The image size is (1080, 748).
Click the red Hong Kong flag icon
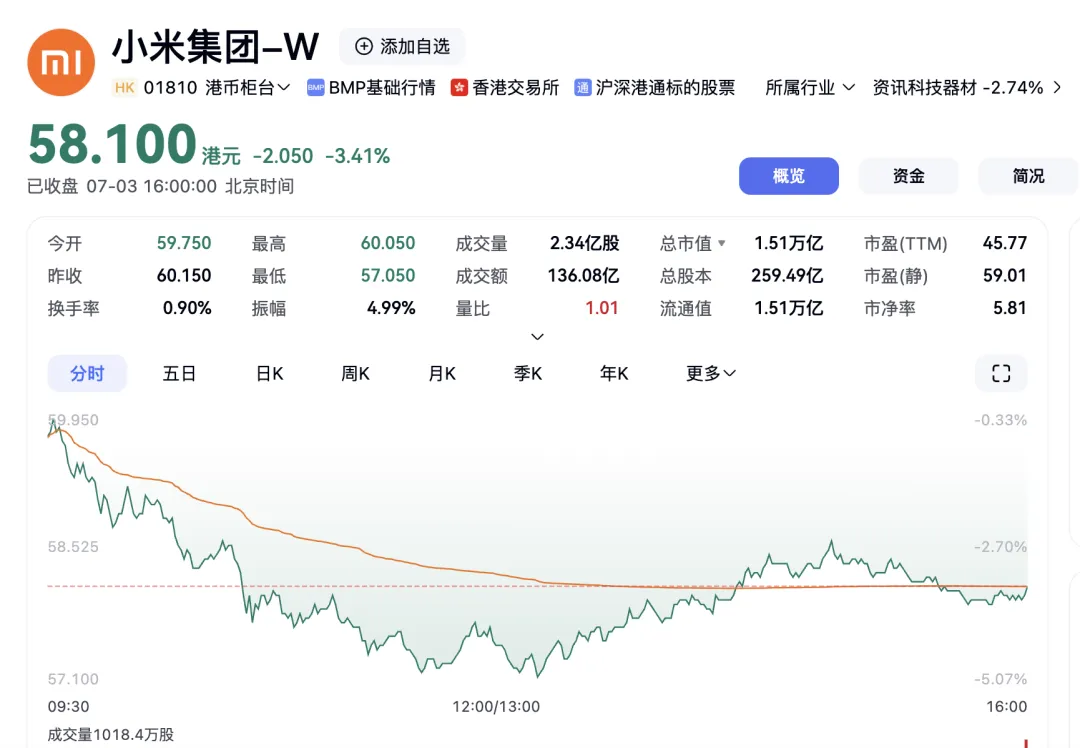[459, 87]
